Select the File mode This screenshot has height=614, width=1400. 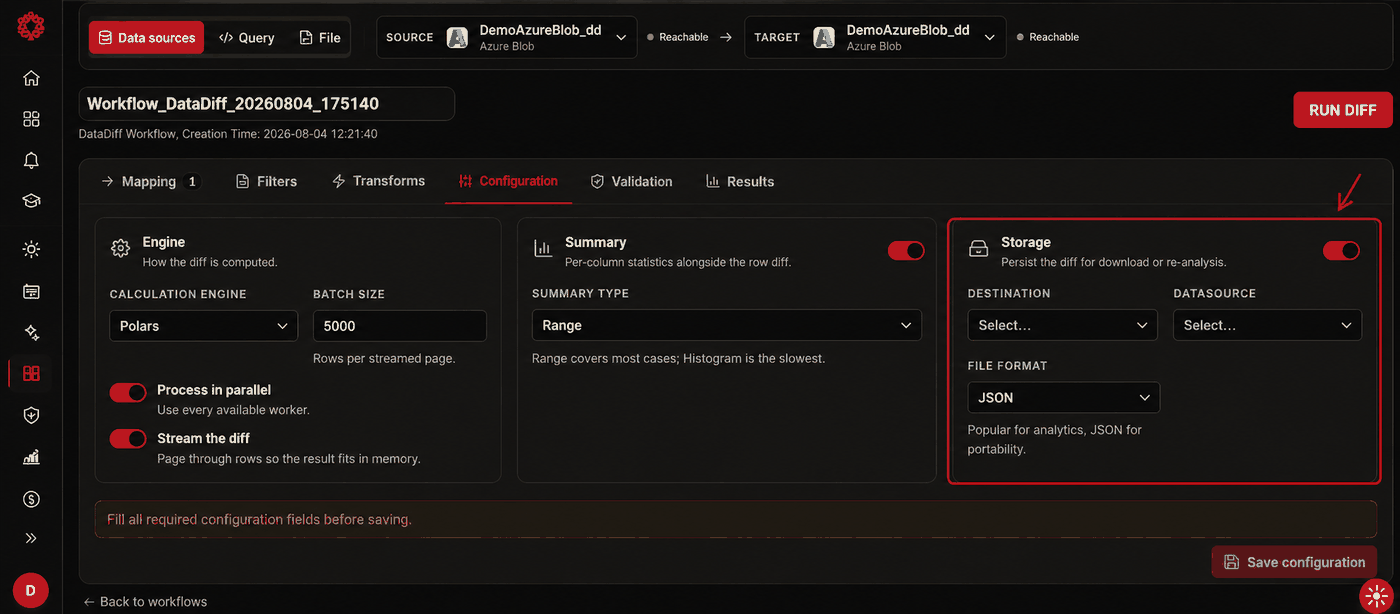(319, 37)
